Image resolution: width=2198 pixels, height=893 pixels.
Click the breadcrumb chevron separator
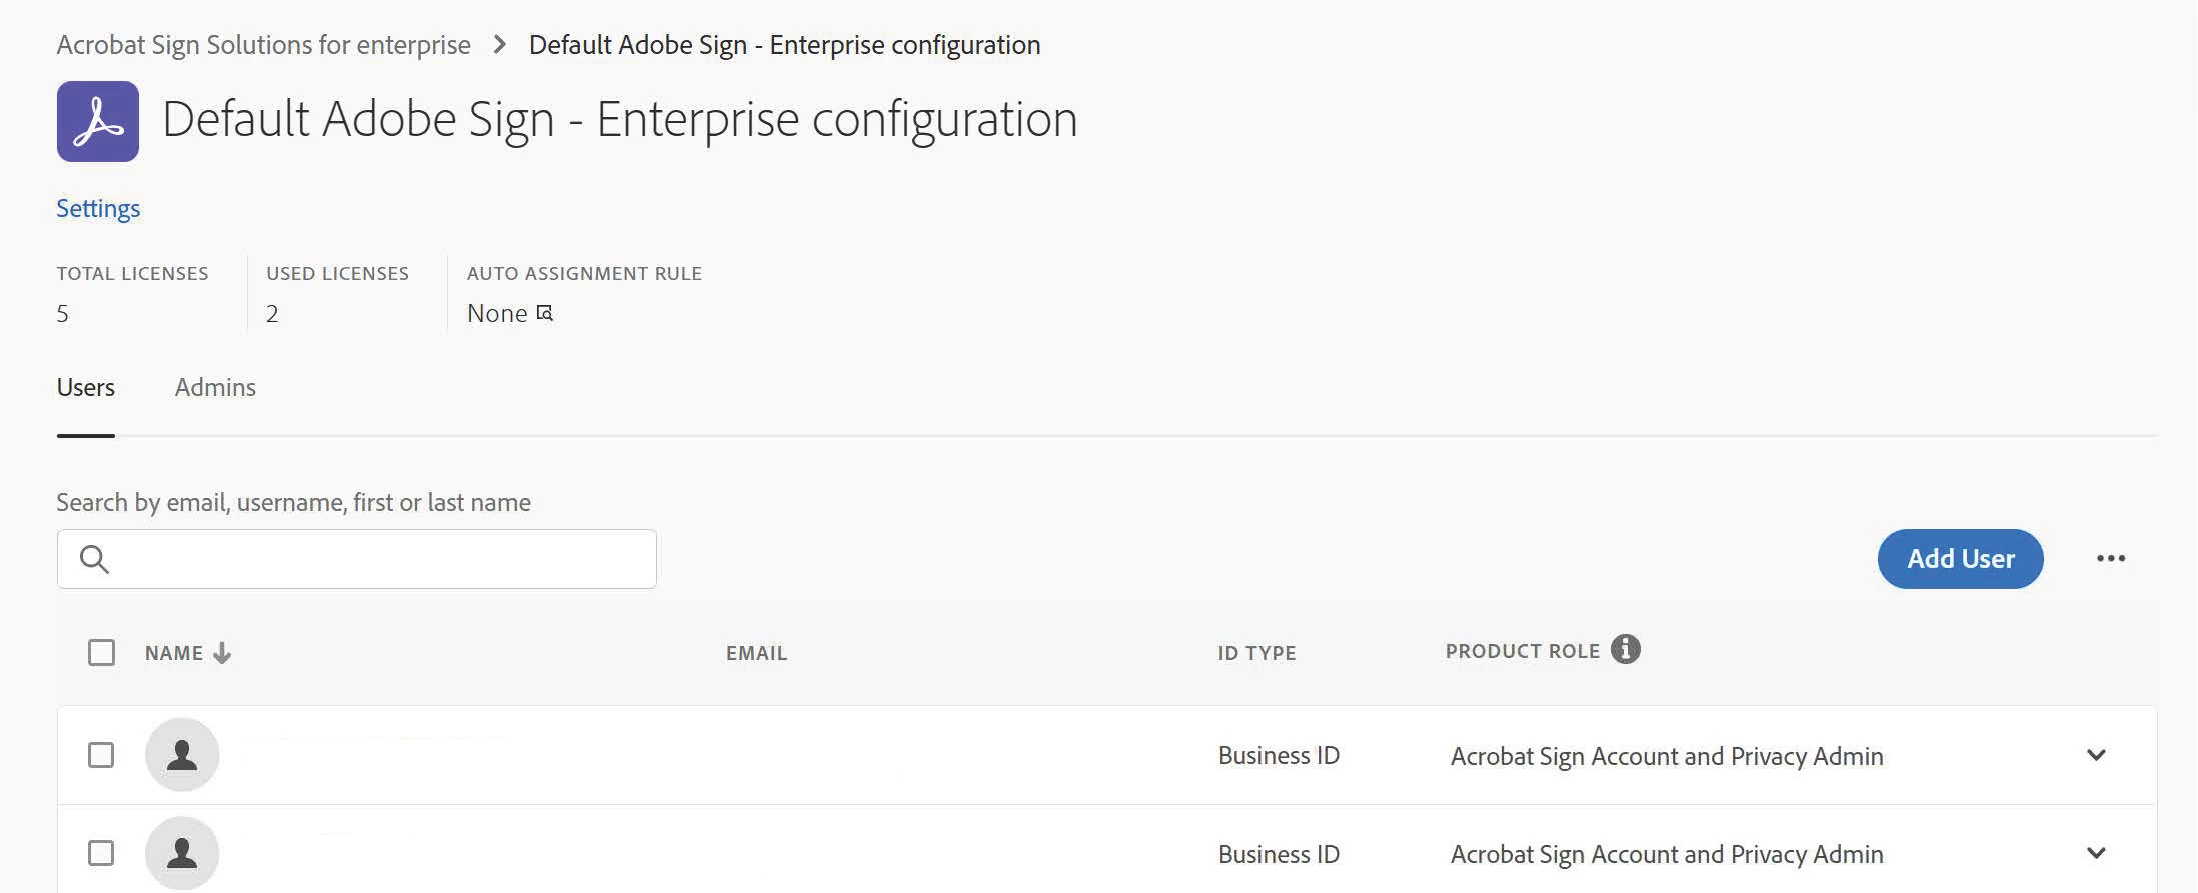point(500,45)
